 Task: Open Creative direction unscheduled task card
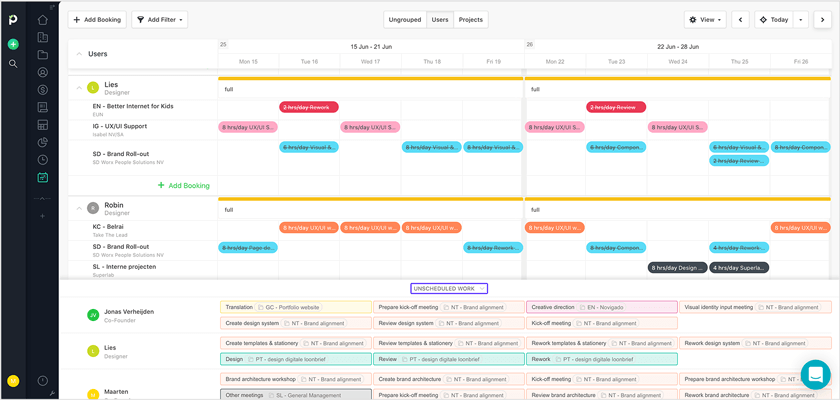pyautogui.click(x=602, y=307)
